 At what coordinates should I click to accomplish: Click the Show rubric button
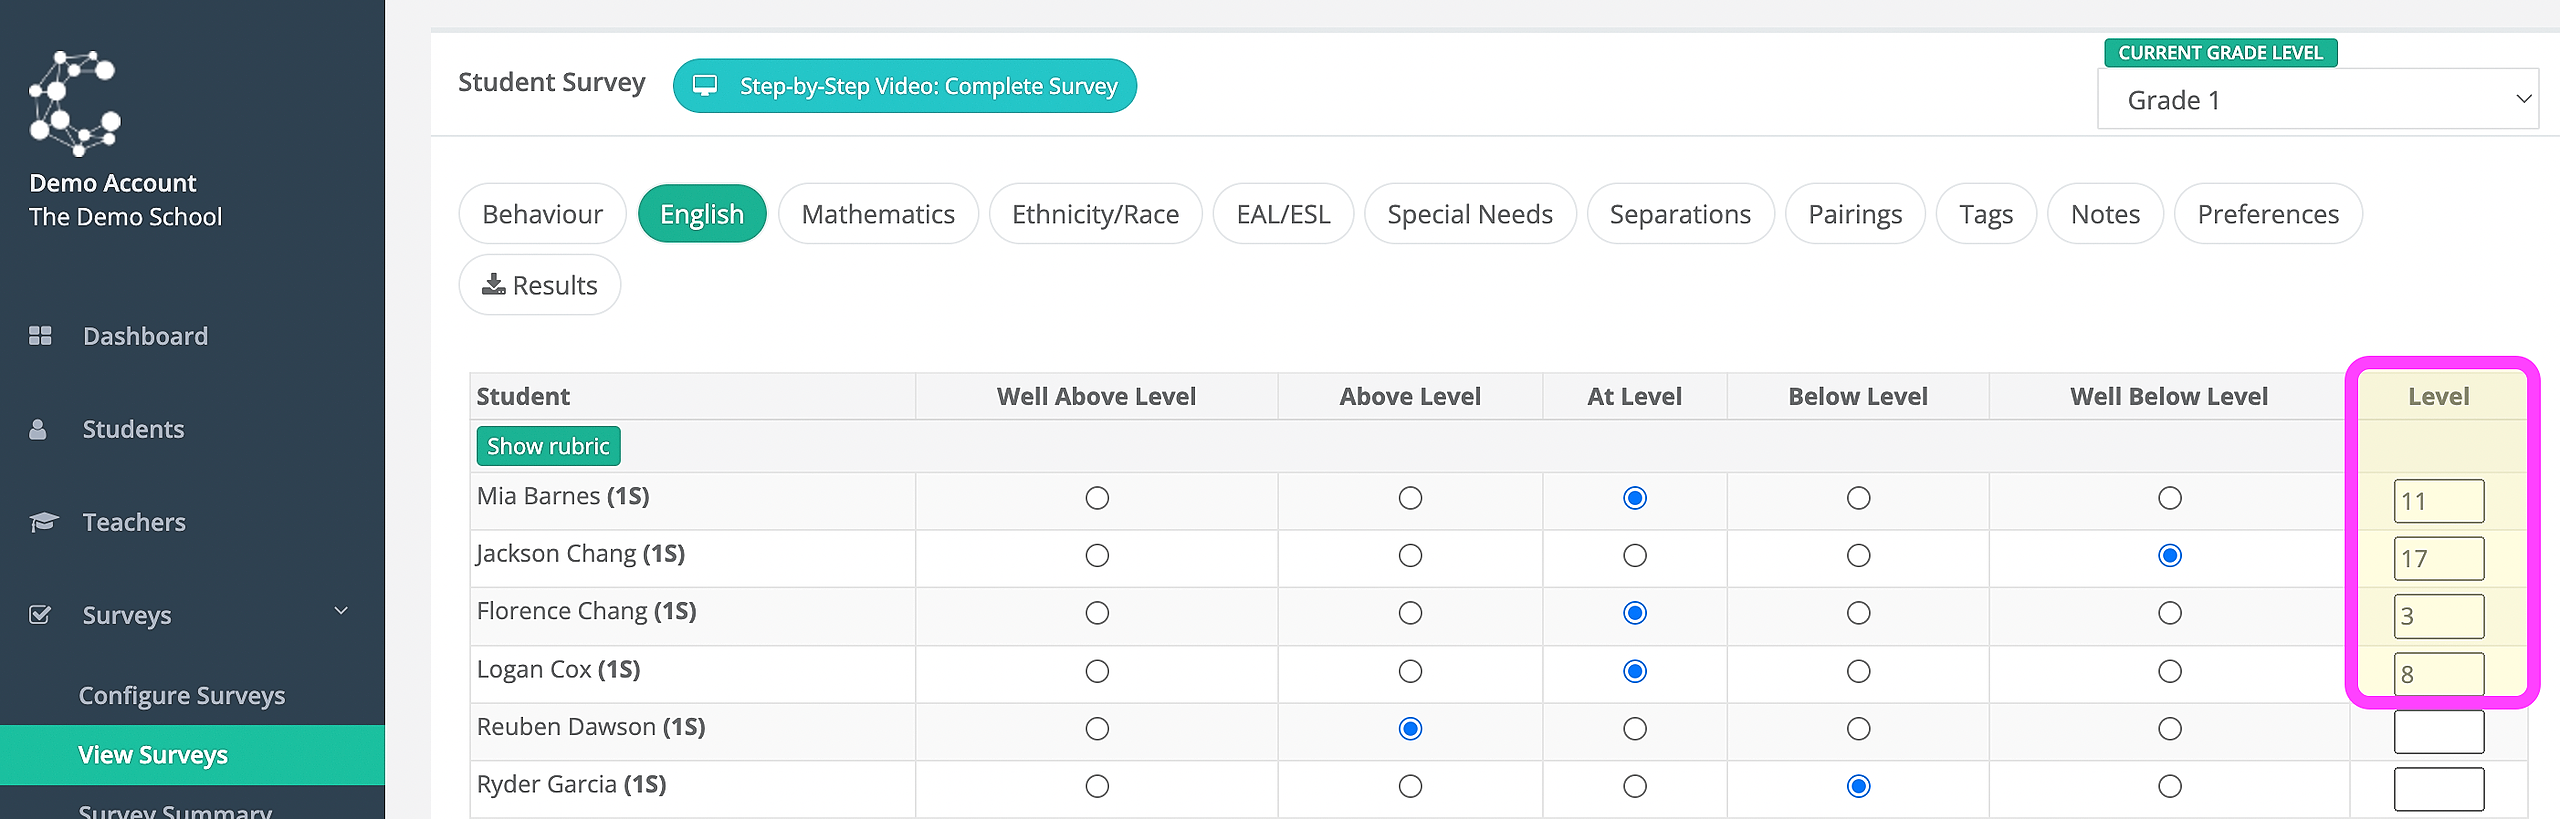pyautogui.click(x=548, y=446)
